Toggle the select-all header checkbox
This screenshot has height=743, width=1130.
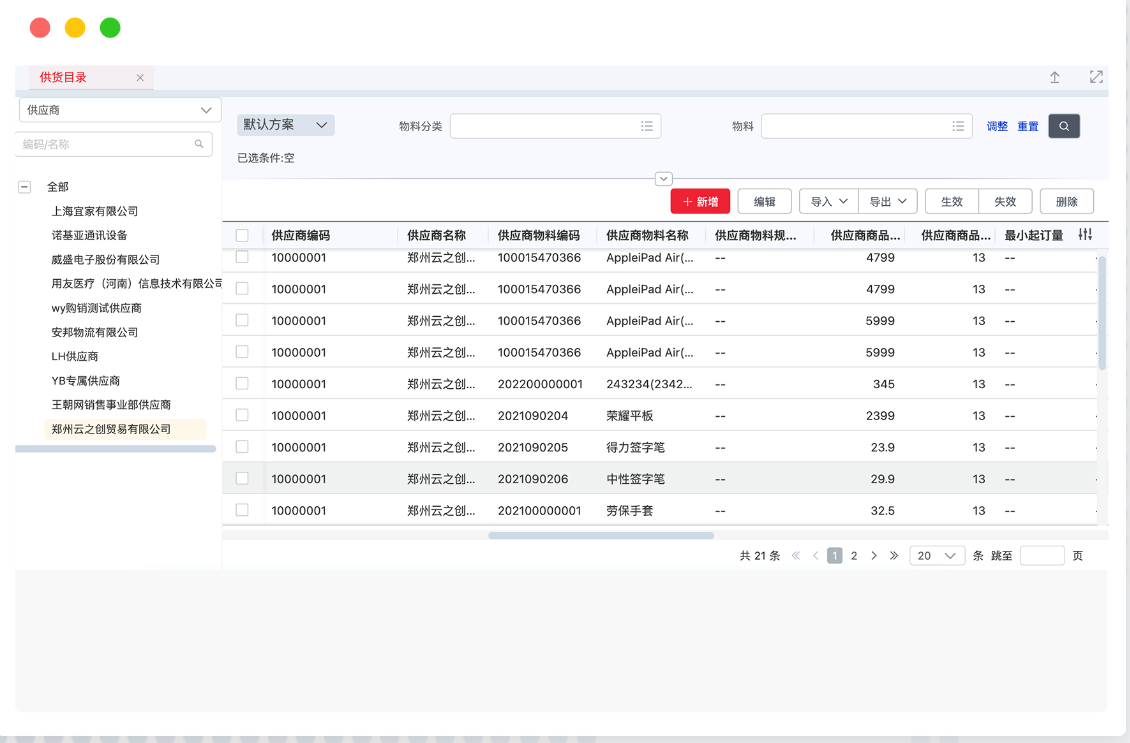point(242,235)
